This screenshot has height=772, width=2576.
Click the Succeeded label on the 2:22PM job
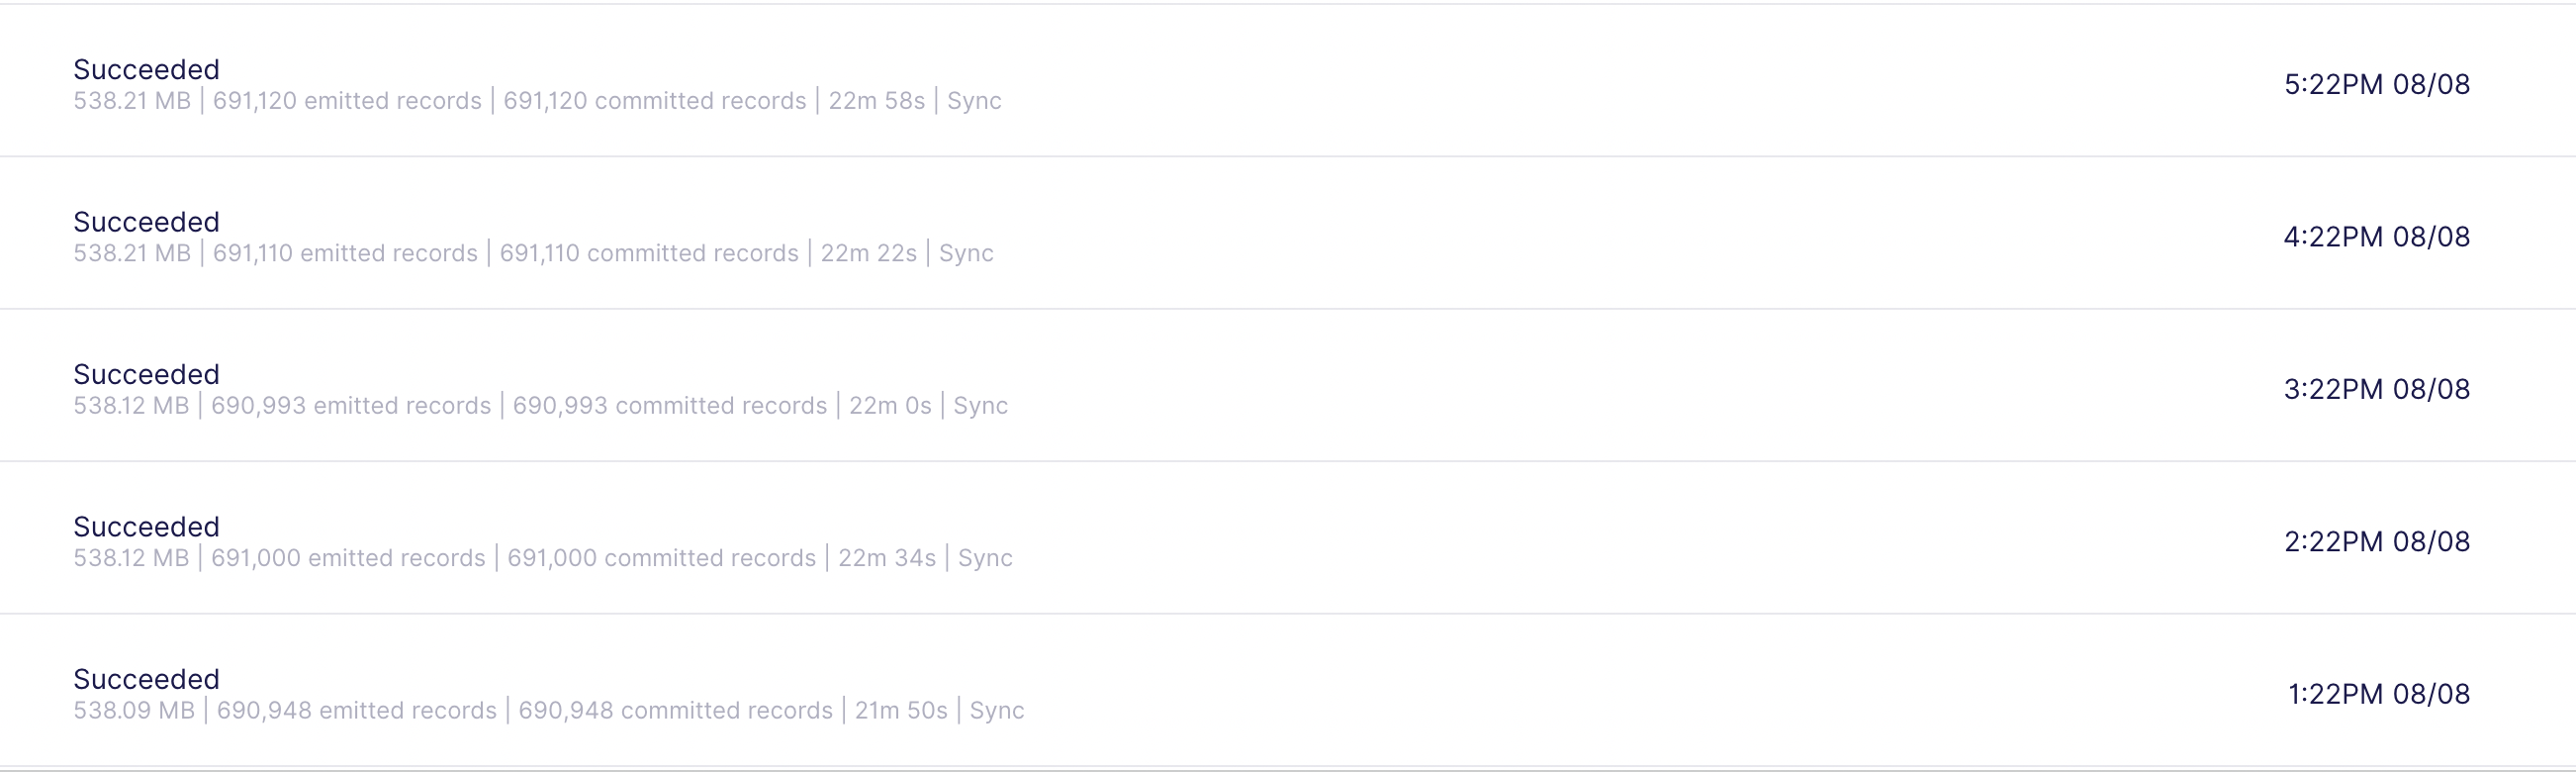(x=146, y=526)
